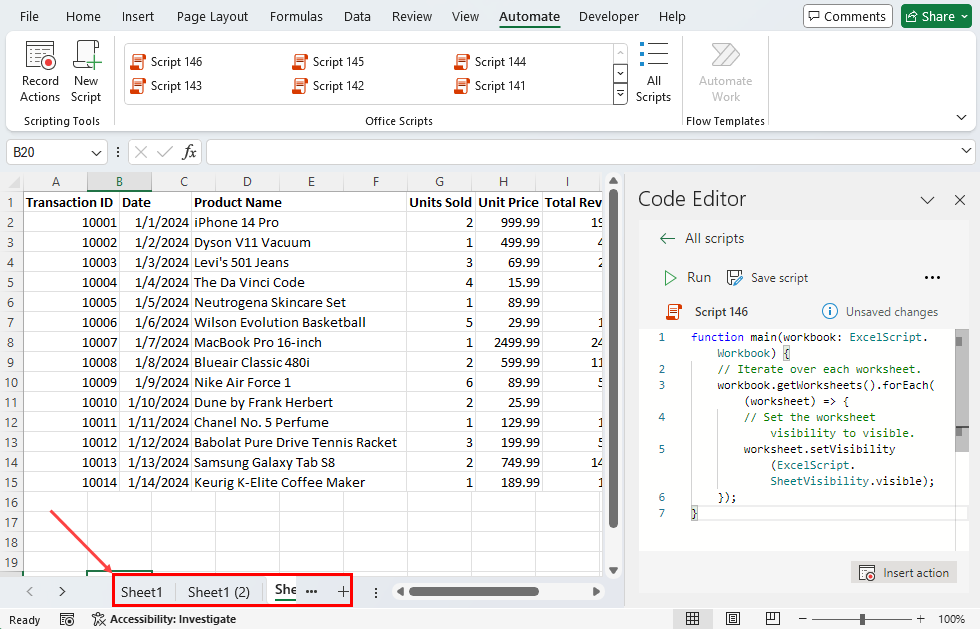The width and height of the screenshot is (980, 629).
Task: Click the Automate Work flow template
Action: [725, 72]
